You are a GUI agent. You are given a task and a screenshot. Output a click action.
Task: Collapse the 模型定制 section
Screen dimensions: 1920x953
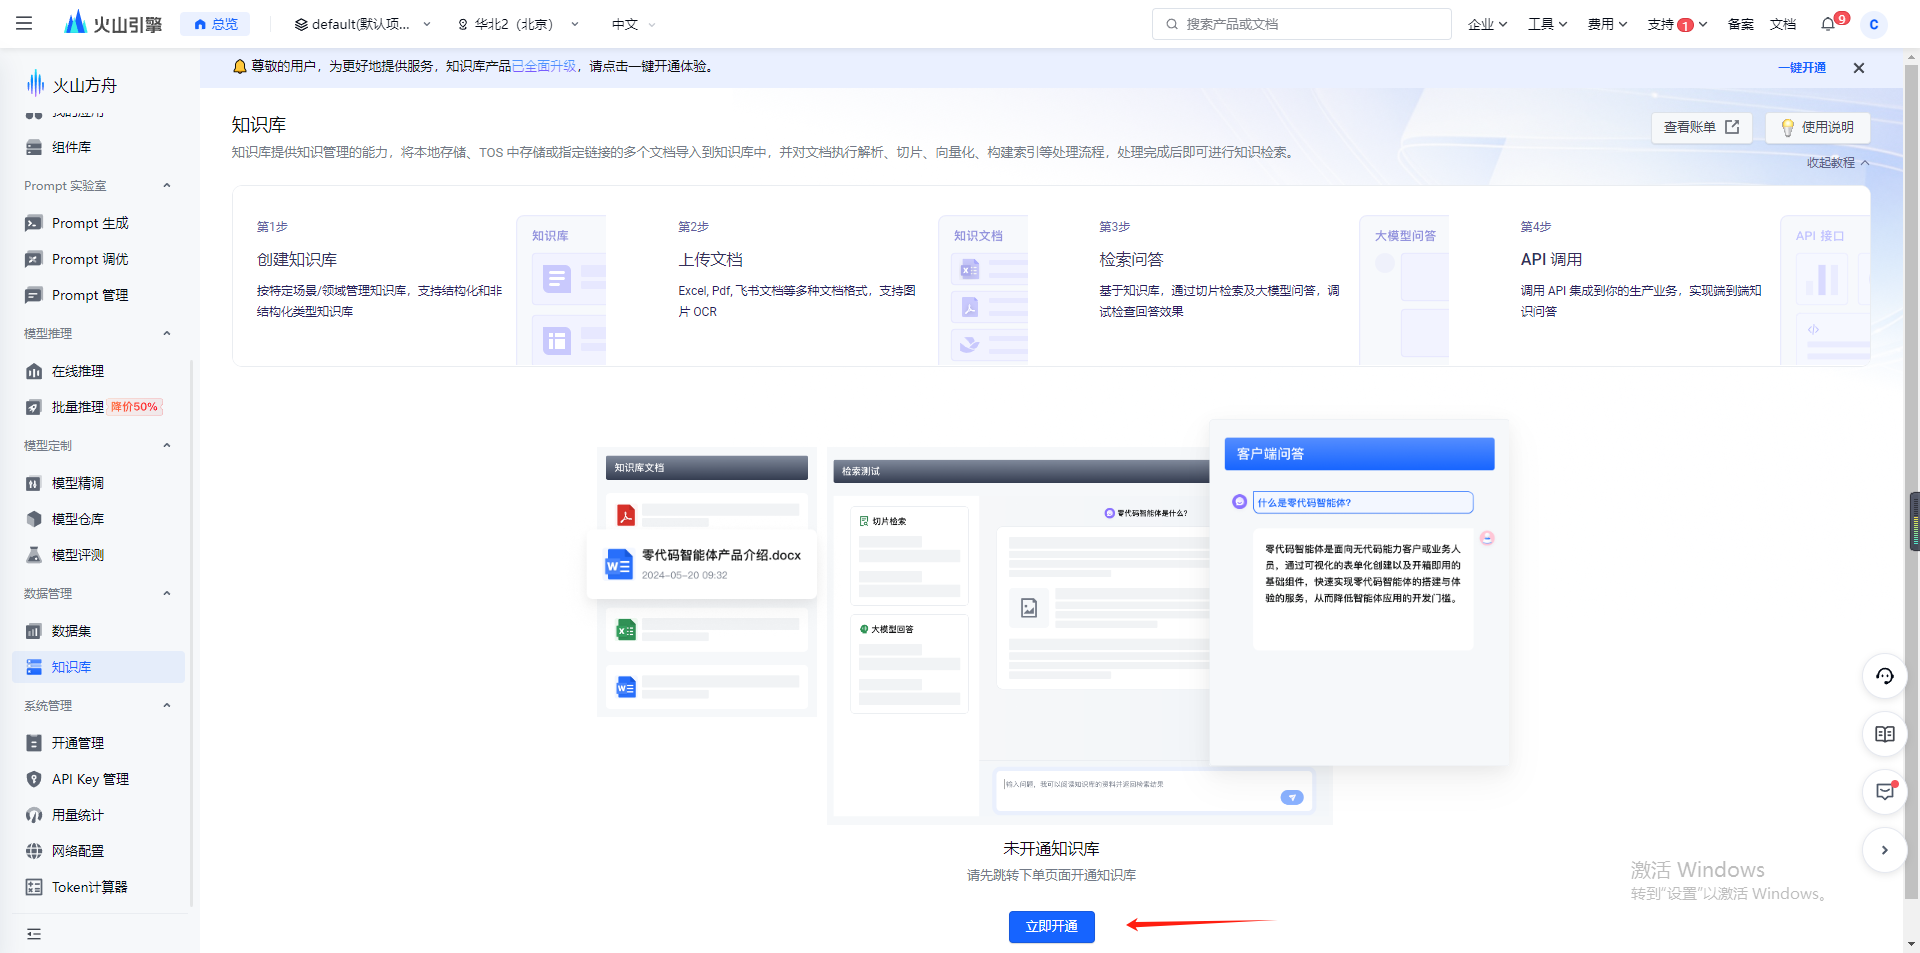coord(167,445)
